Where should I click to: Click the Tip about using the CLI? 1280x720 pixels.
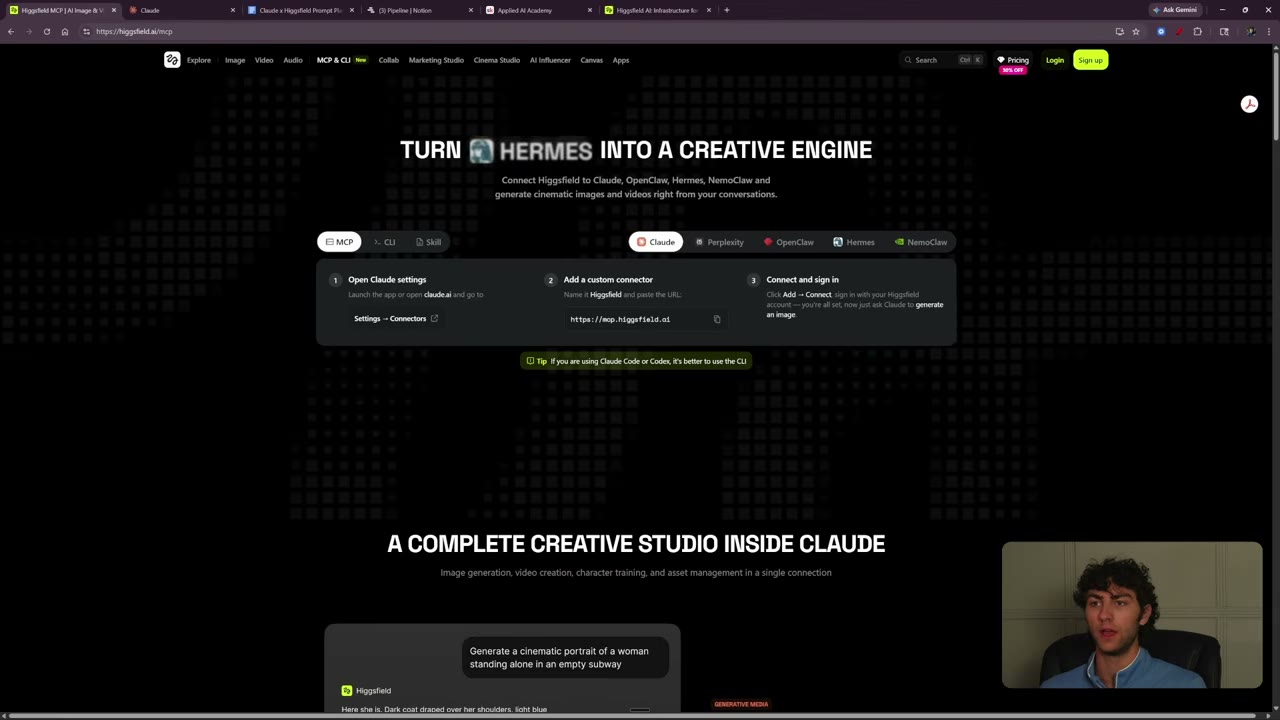[x=636, y=361]
